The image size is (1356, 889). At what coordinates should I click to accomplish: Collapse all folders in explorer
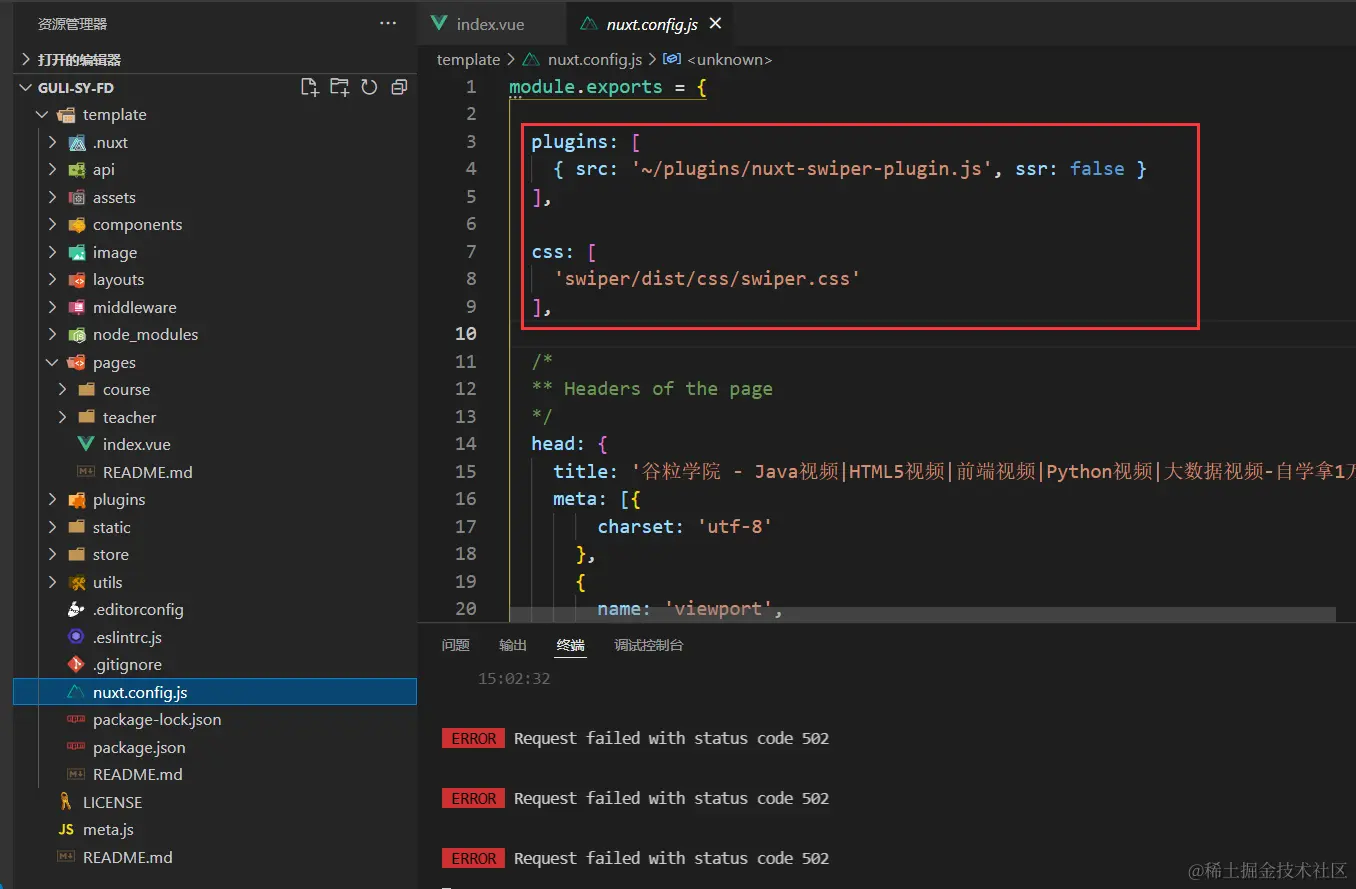(399, 87)
